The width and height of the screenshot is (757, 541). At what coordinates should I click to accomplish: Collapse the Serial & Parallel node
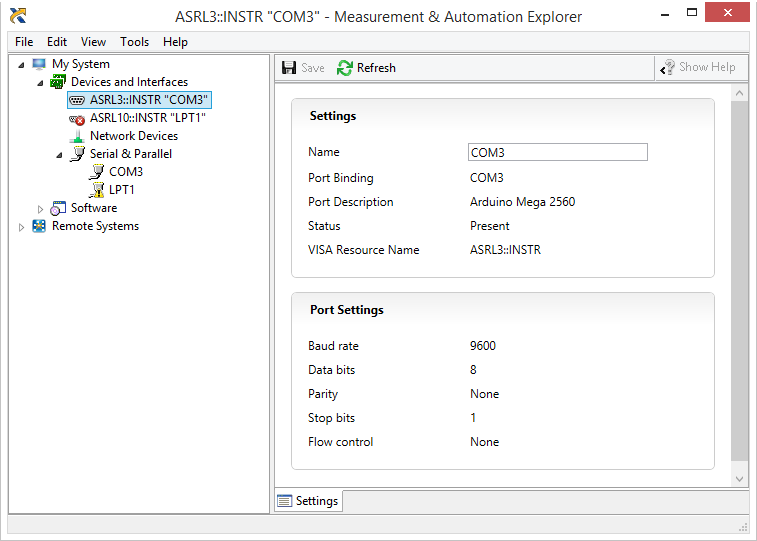[x=59, y=155]
